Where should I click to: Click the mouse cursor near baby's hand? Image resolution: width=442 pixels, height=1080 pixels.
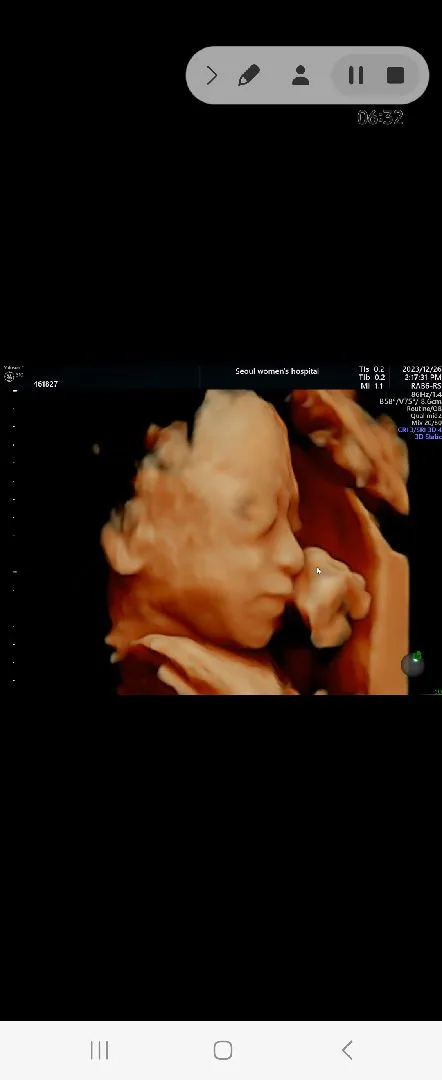(x=318, y=571)
